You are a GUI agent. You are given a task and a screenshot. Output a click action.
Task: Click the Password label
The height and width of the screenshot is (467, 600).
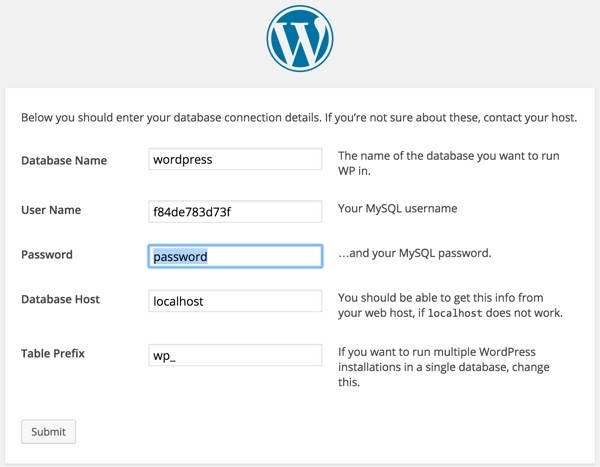click(47, 255)
